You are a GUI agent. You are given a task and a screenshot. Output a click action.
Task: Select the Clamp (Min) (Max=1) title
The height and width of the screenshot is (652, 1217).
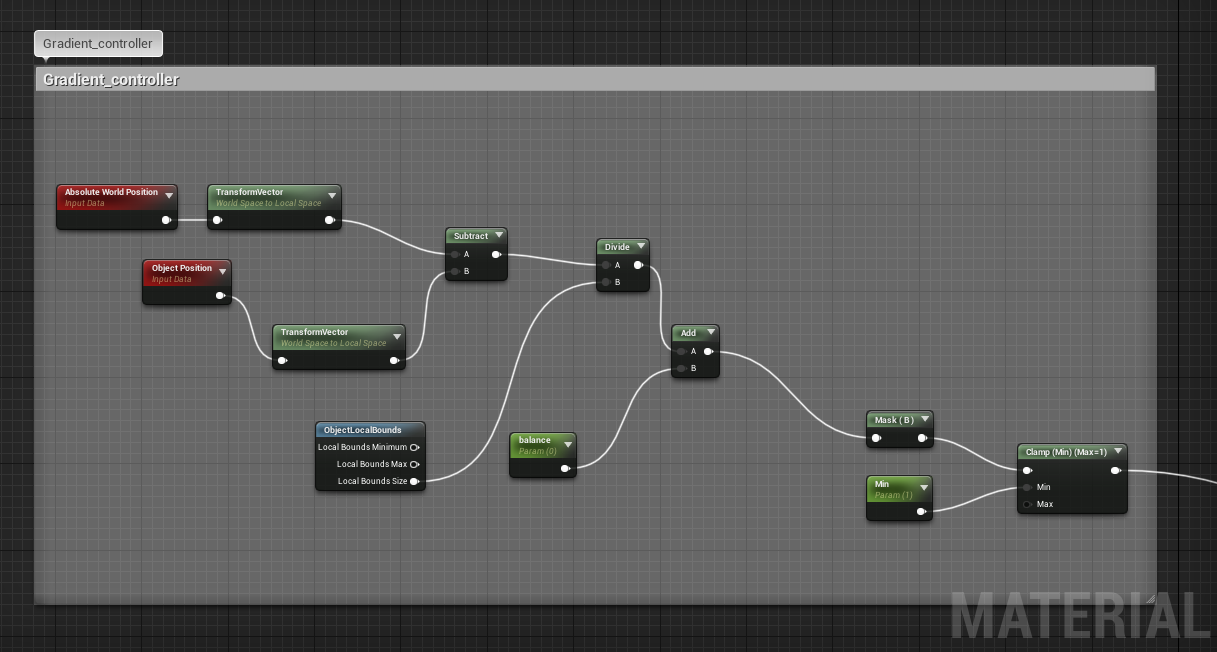[x=1066, y=452]
